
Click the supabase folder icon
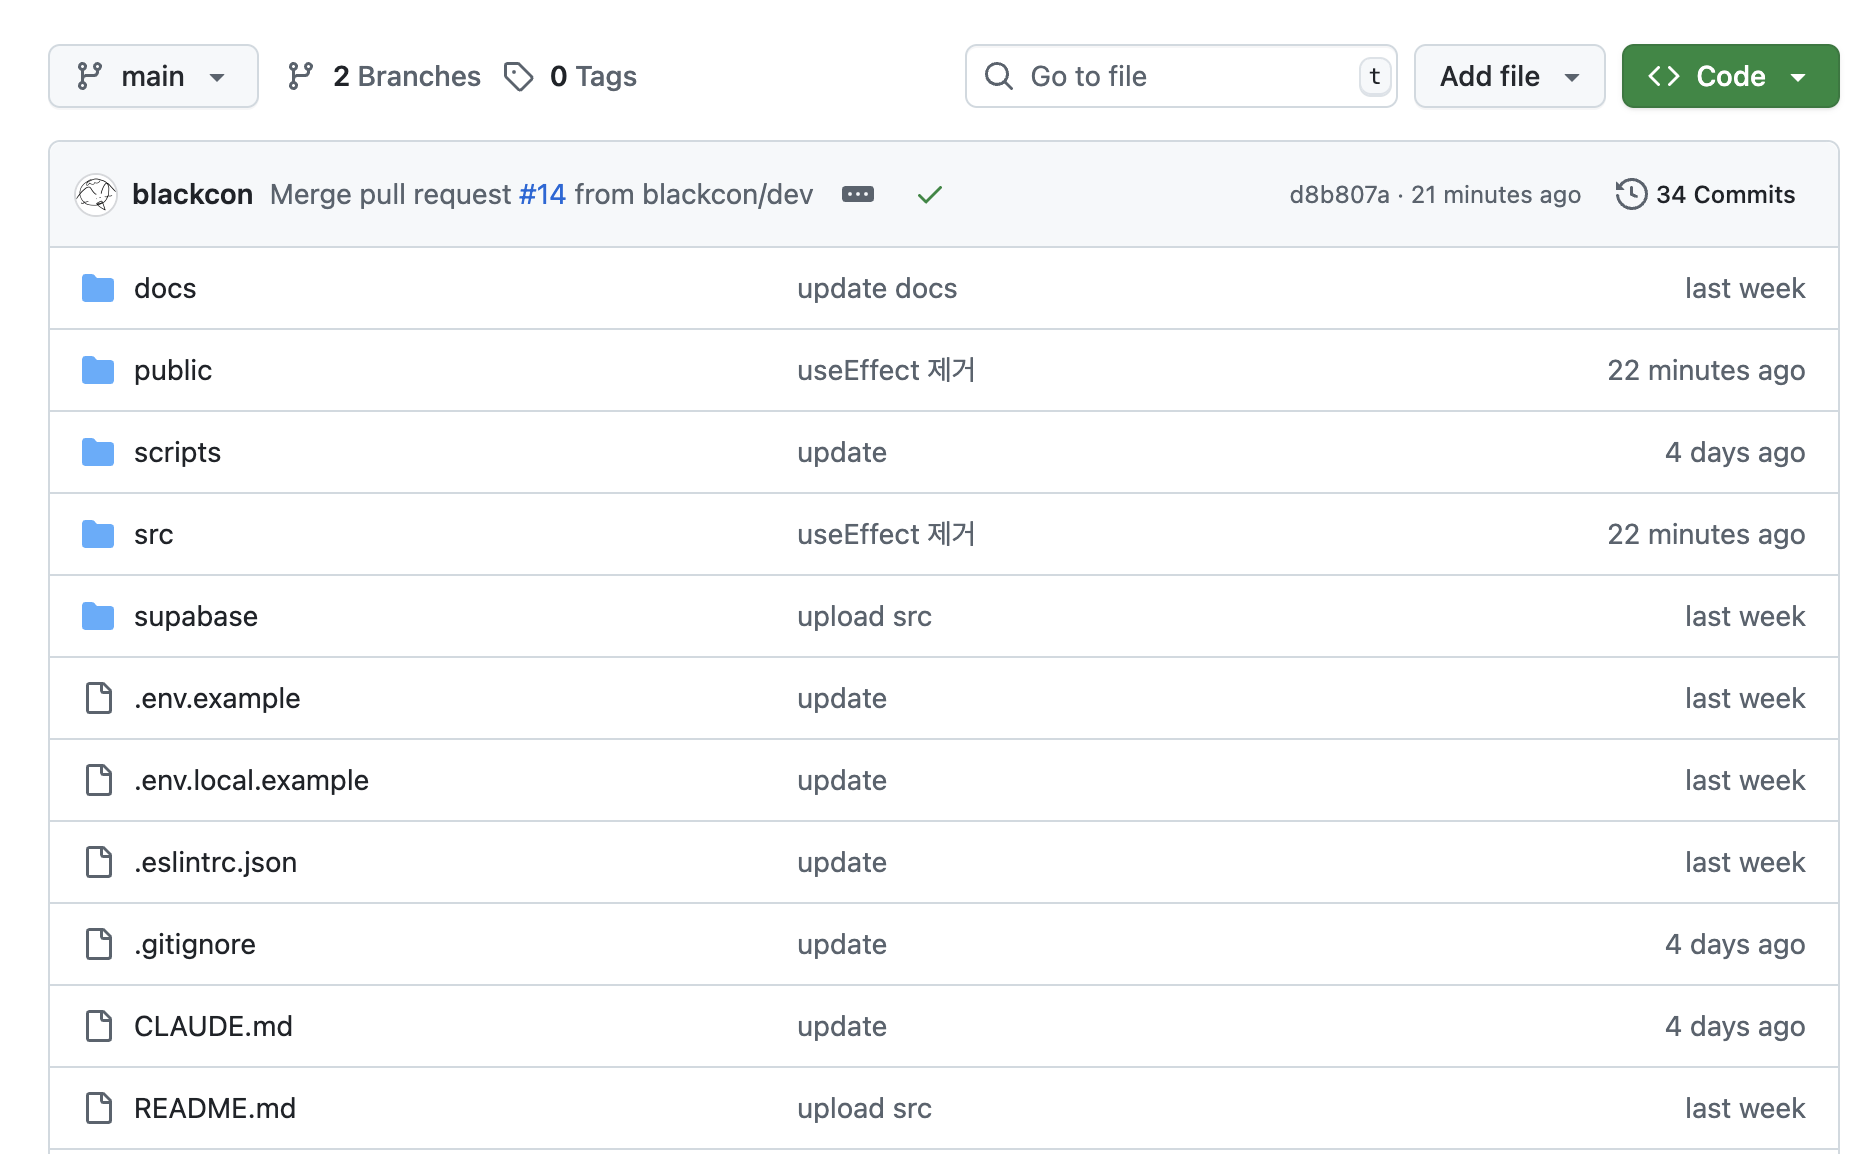pyautogui.click(x=98, y=616)
